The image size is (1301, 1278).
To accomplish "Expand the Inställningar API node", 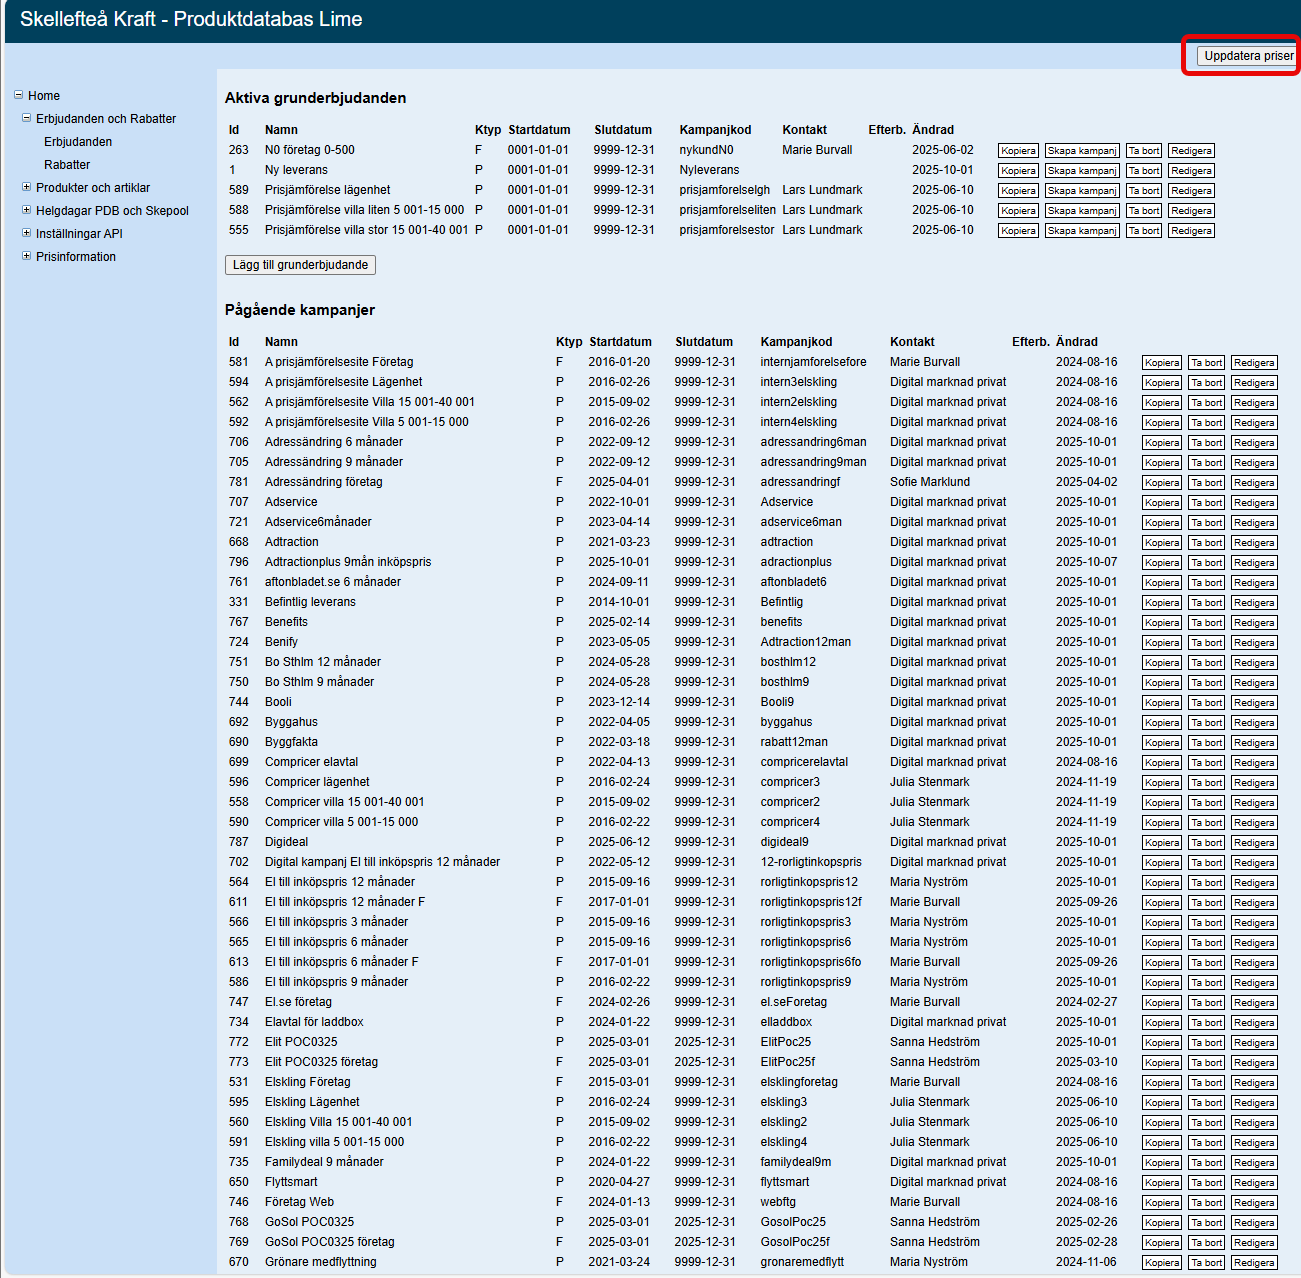I will (x=27, y=233).
